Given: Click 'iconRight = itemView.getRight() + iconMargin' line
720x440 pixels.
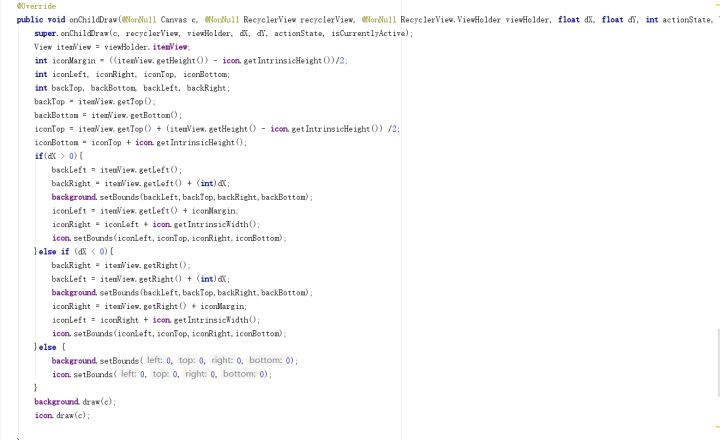Looking at the screenshot, I should pos(149,306).
